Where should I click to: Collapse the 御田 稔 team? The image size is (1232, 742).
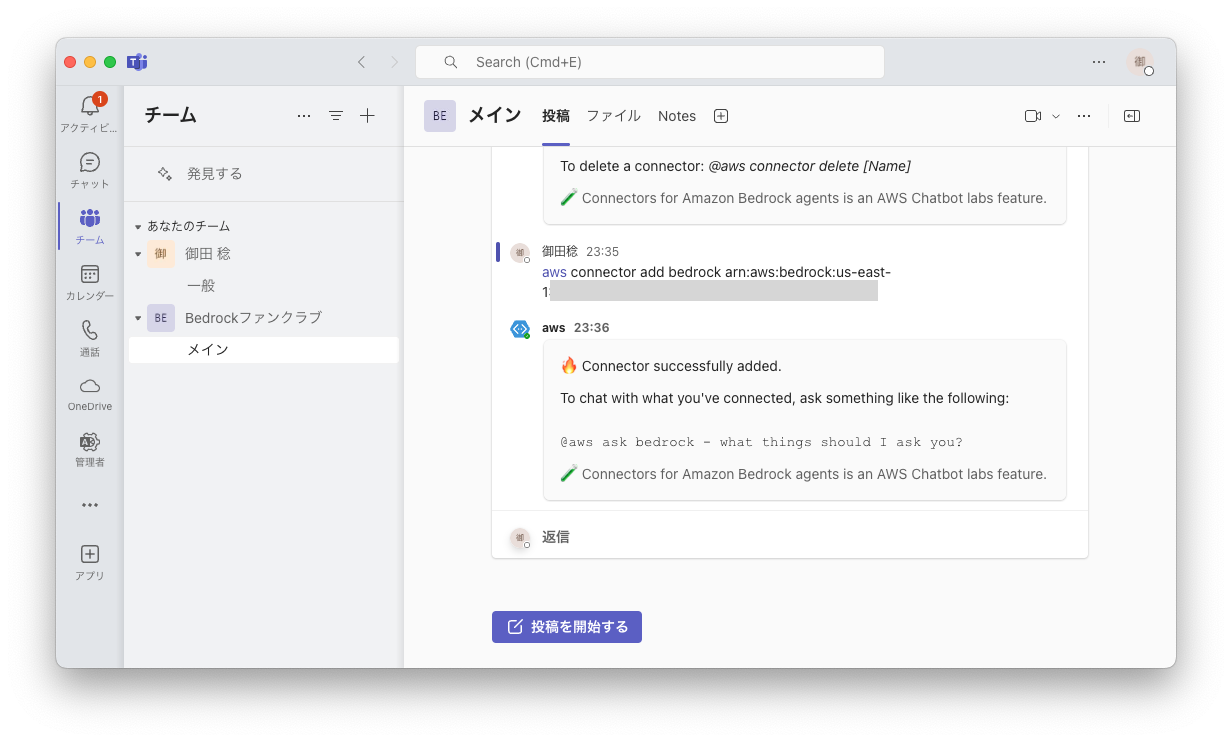(x=138, y=254)
